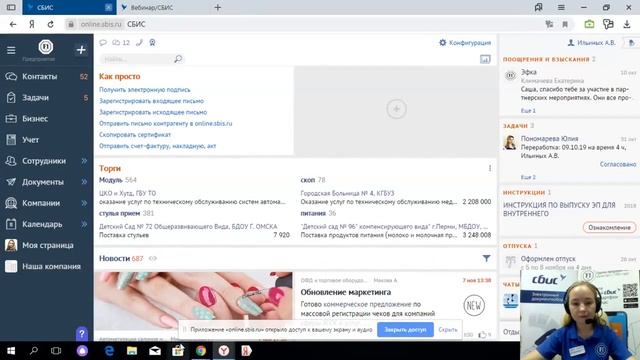The height and width of the screenshot is (360, 640).
Task: Open the chats icon showing 12
Action: tap(121, 42)
